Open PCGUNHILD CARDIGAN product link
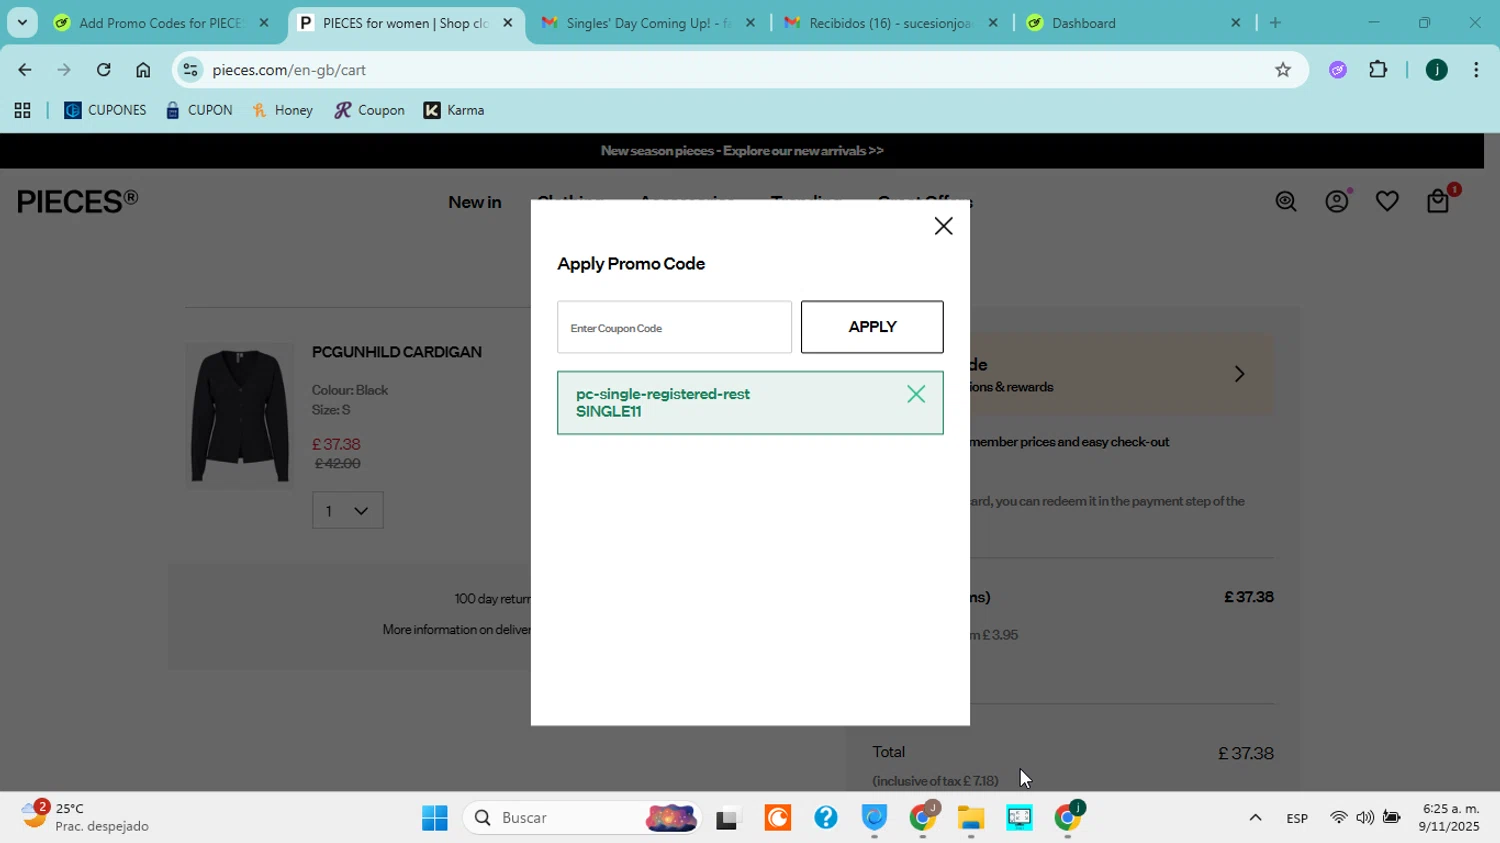 tap(397, 352)
